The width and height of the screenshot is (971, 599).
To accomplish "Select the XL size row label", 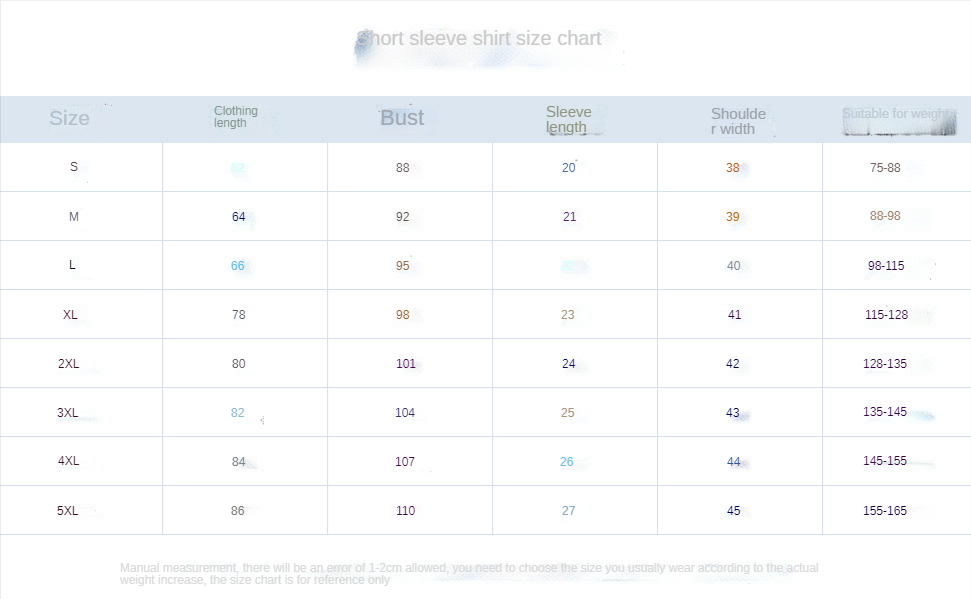I will [70, 315].
